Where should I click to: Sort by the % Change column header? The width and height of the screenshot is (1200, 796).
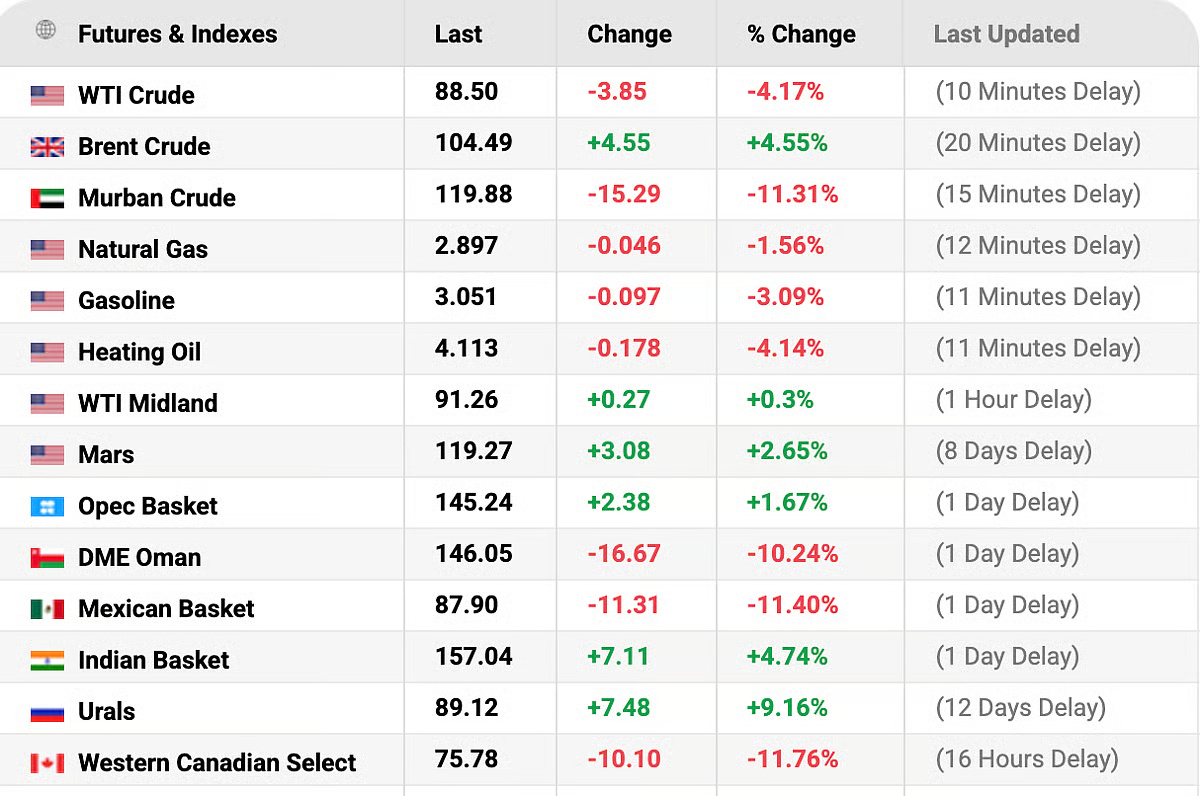coord(801,34)
